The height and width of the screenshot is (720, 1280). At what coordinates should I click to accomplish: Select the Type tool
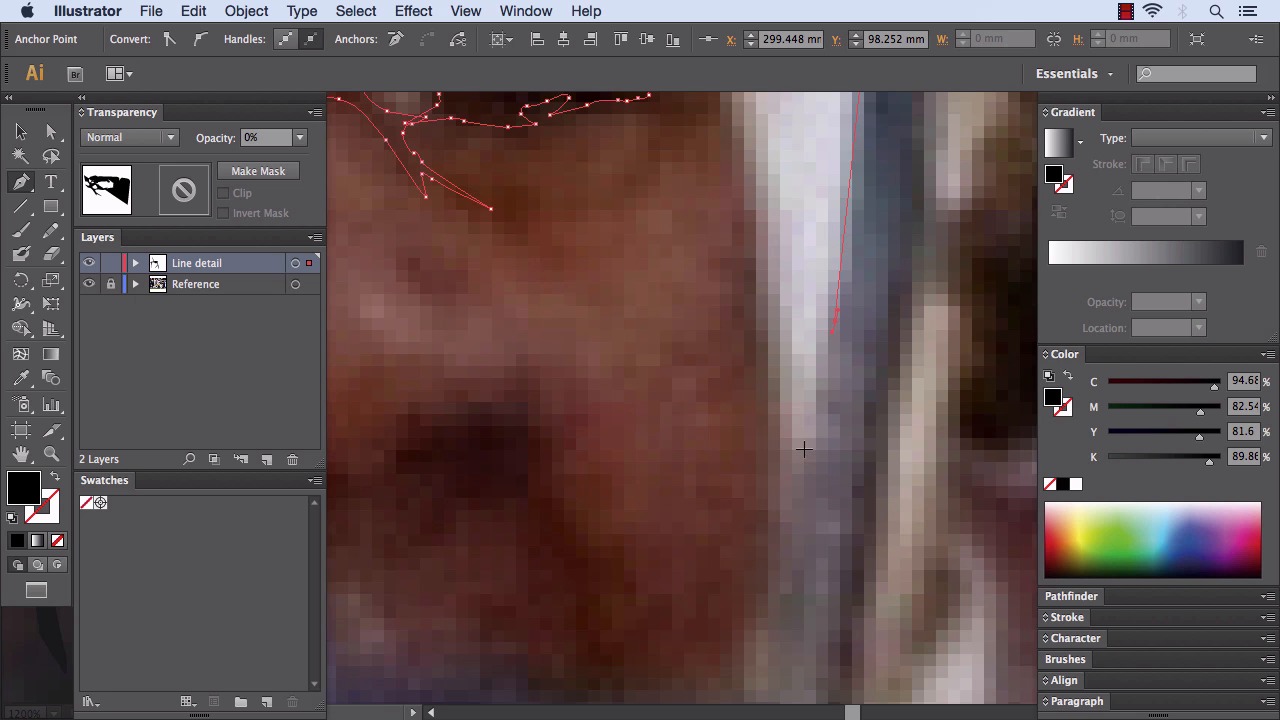(x=51, y=182)
